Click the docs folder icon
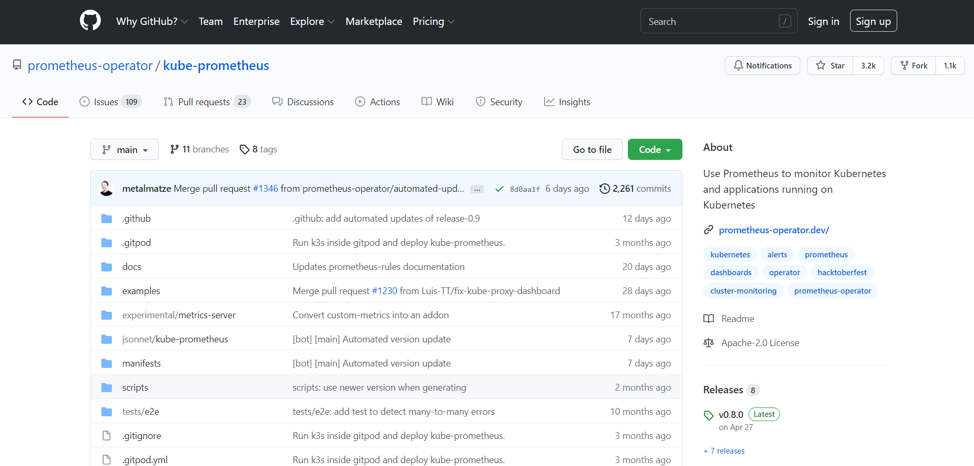 [x=107, y=267]
